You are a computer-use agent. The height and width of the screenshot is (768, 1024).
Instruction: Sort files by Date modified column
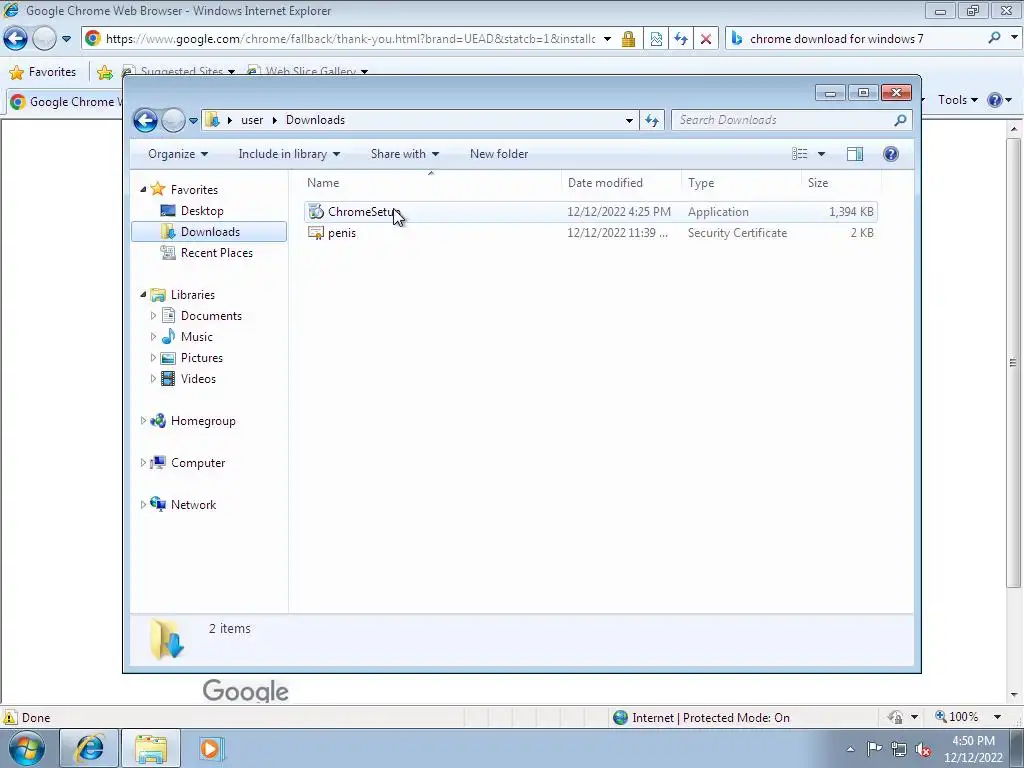tap(621, 183)
